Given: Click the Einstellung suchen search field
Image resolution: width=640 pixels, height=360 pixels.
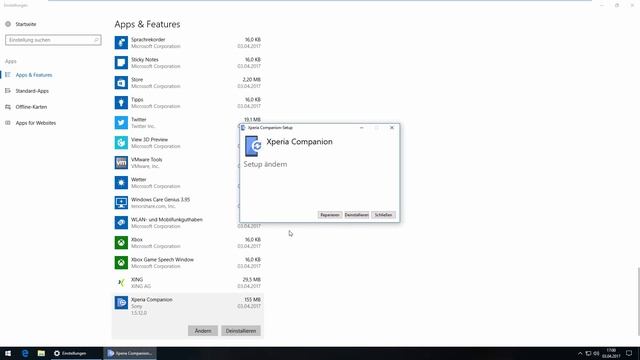Looking at the screenshot, I should 53,40.
